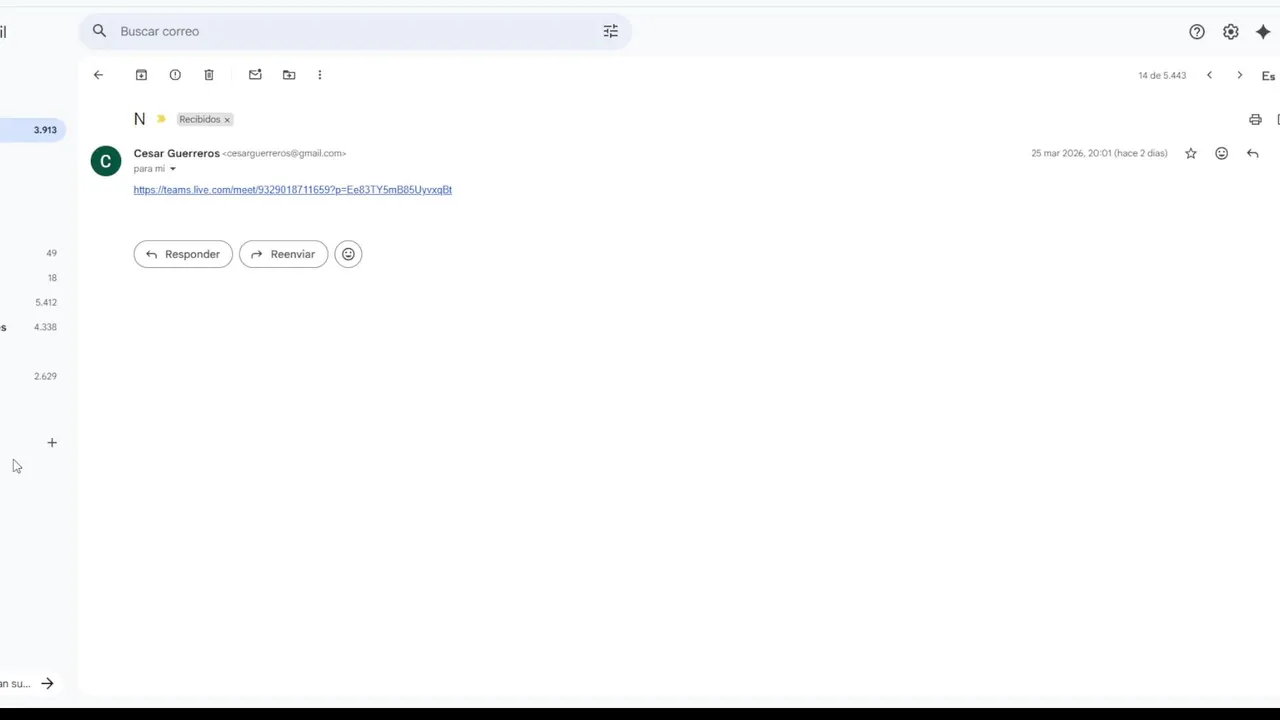
Task: Click the search magnifier icon
Action: coord(99,31)
